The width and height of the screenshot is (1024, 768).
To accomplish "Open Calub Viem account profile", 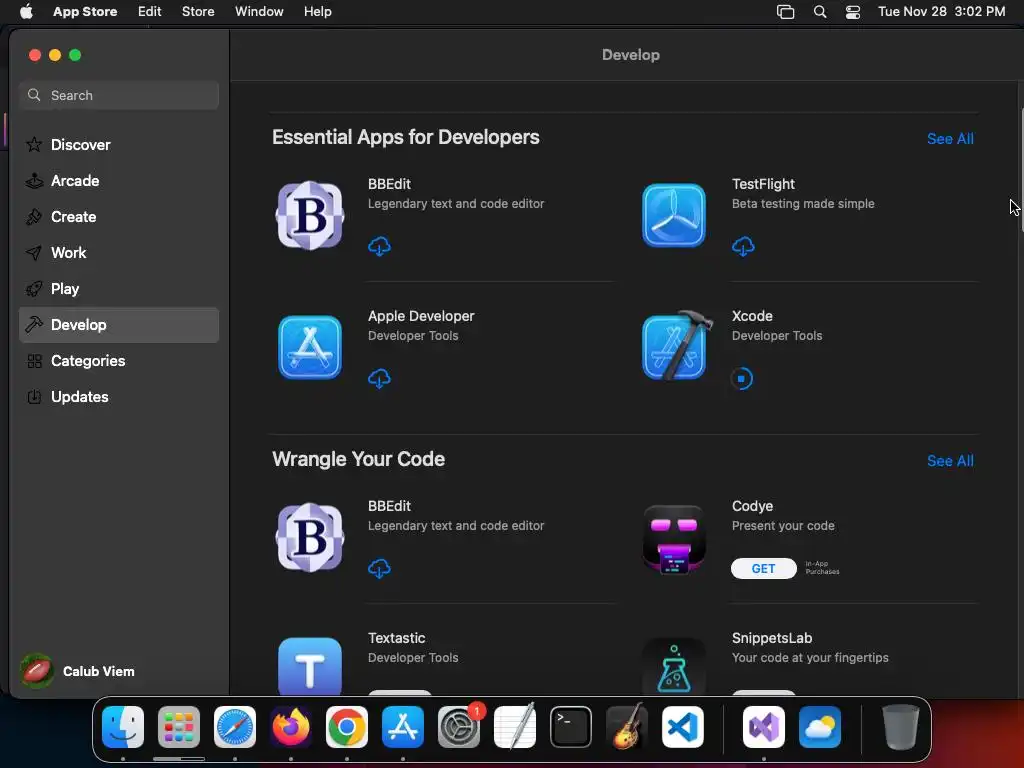I will point(78,671).
